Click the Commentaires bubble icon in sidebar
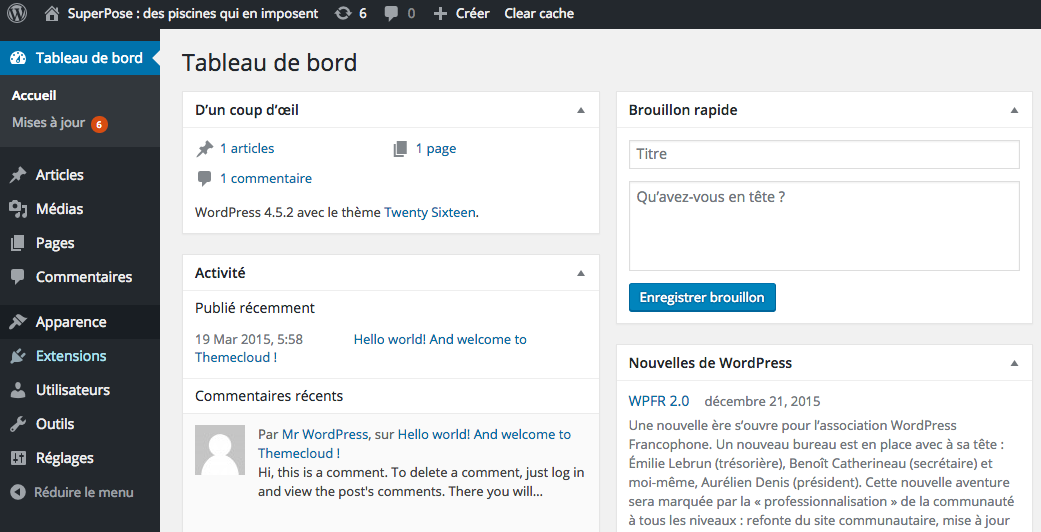The width and height of the screenshot is (1041, 532). [18, 277]
